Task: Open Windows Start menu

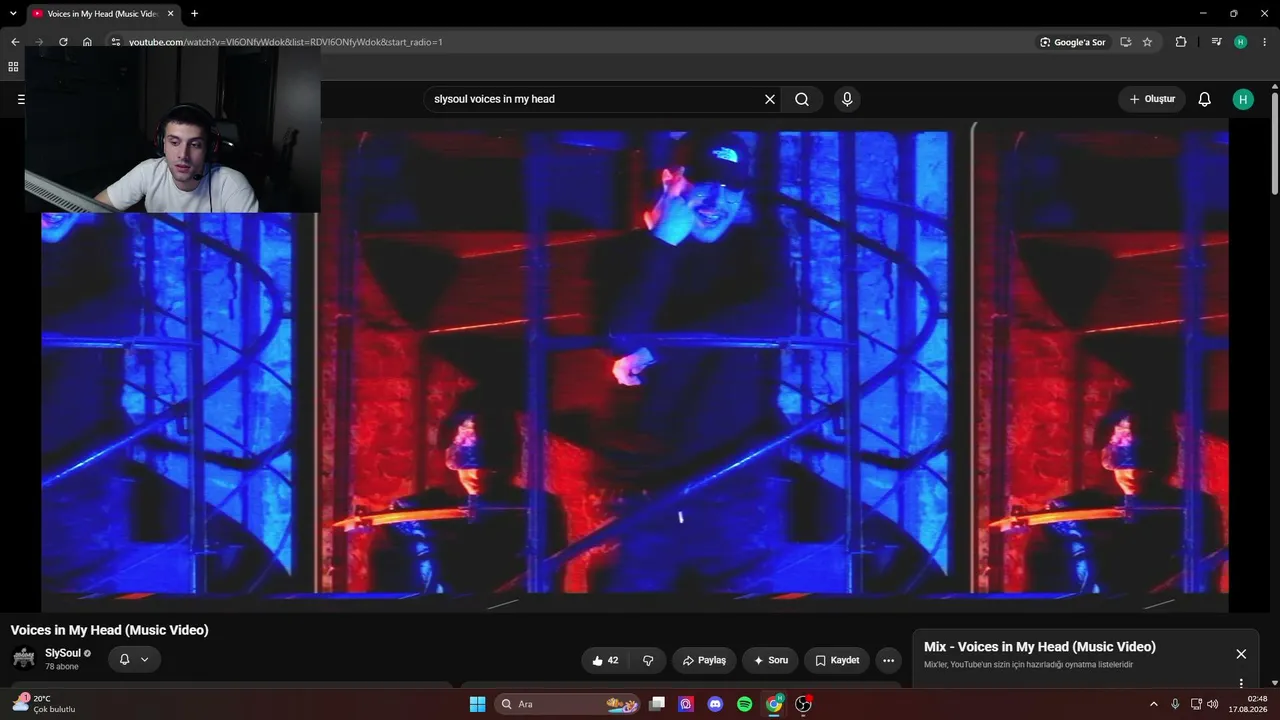Action: [x=477, y=704]
